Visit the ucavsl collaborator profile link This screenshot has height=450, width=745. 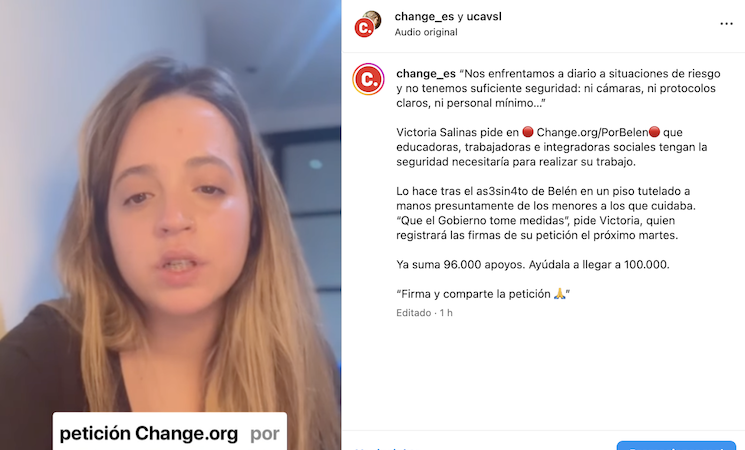(x=484, y=17)
